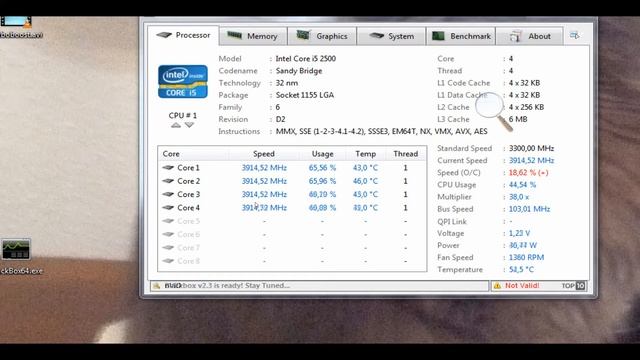Click CPU Usage value 44,54 %

coord(522,185)
